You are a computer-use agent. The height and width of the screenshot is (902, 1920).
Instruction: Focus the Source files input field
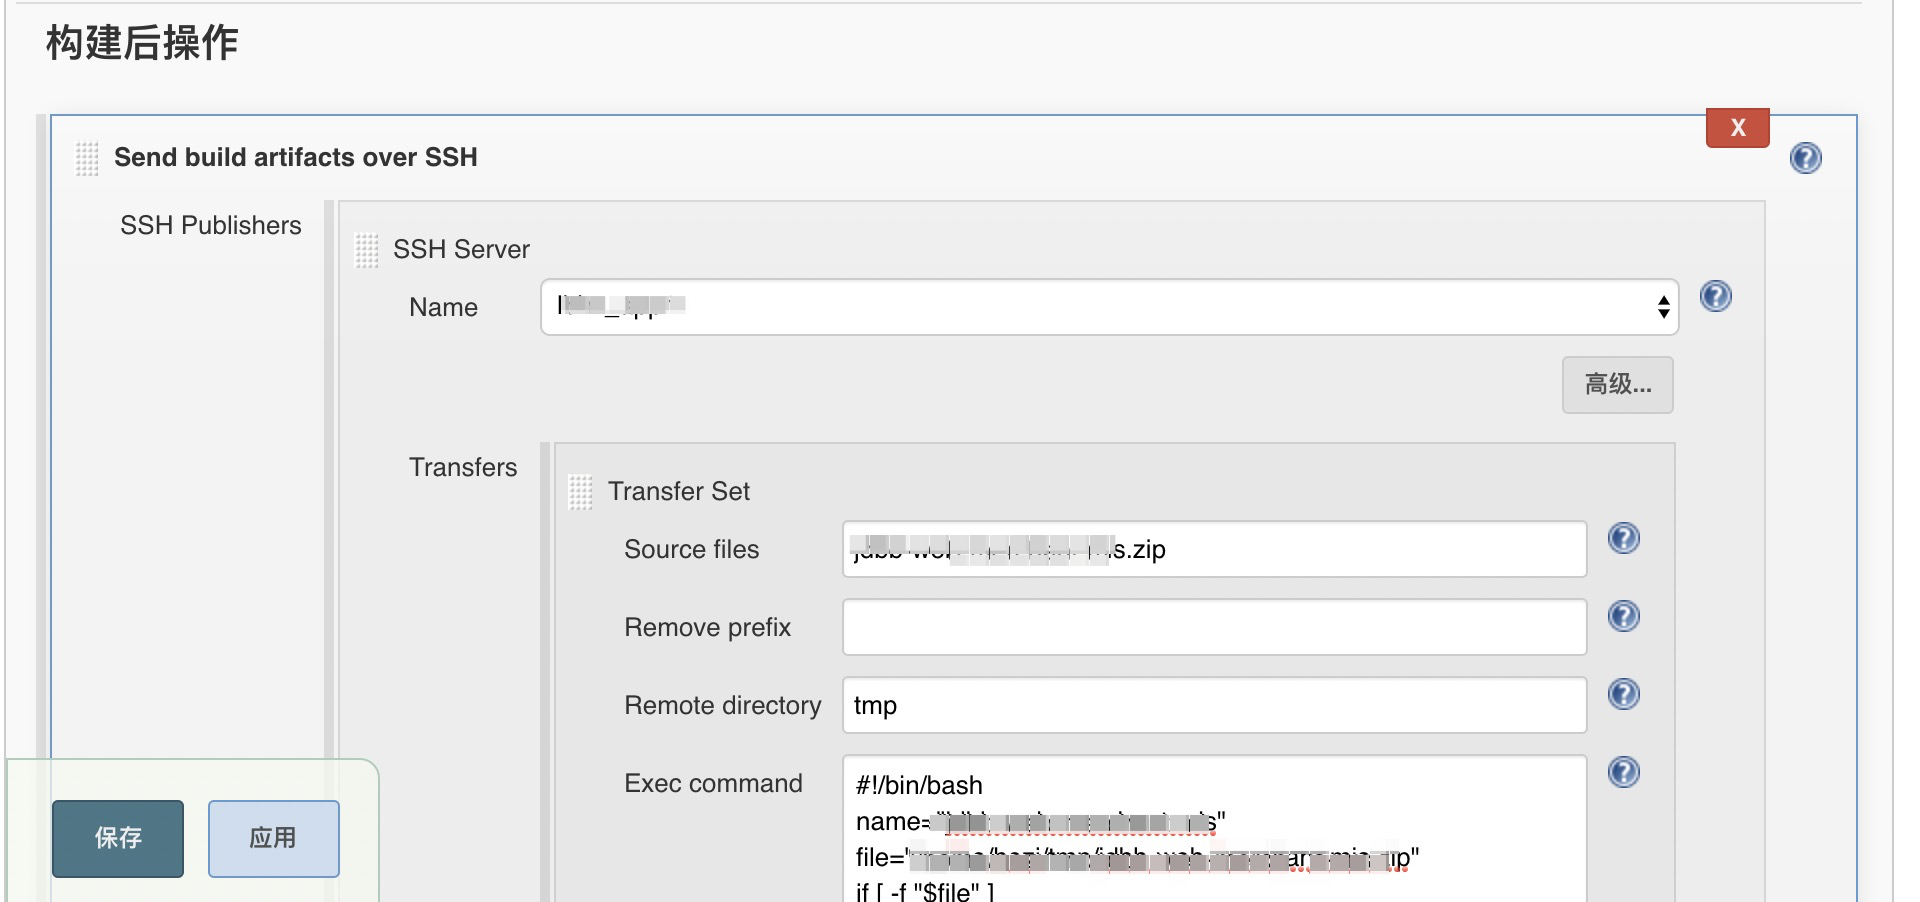(1214, 549)
